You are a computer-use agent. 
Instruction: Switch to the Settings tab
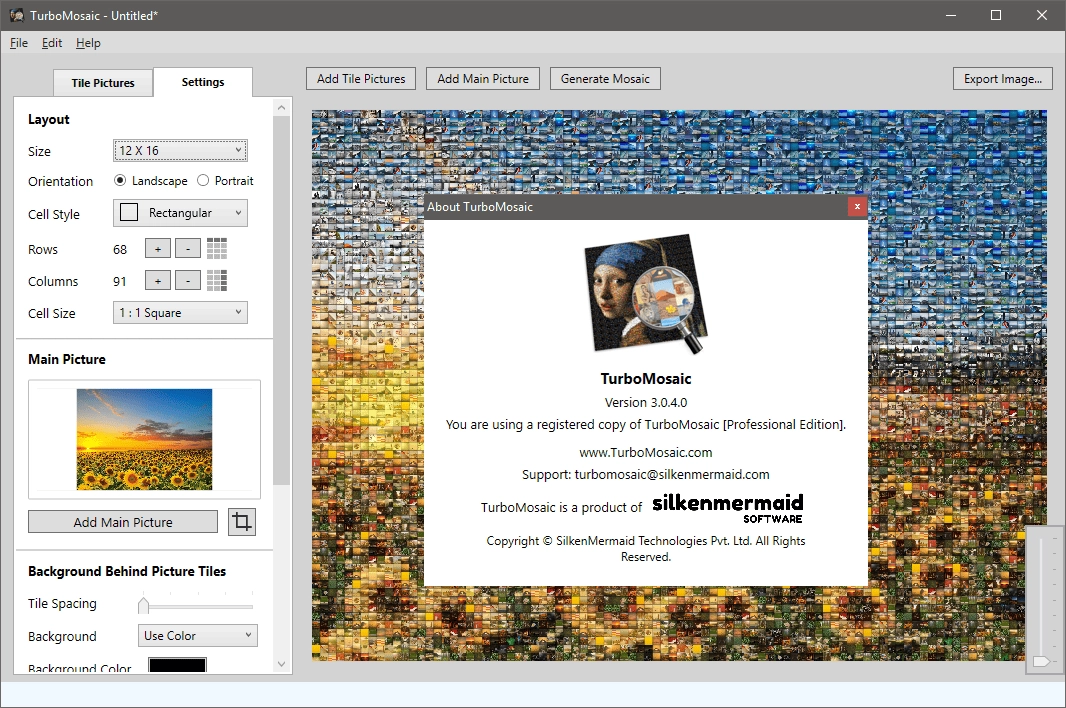tap(203, 82)
